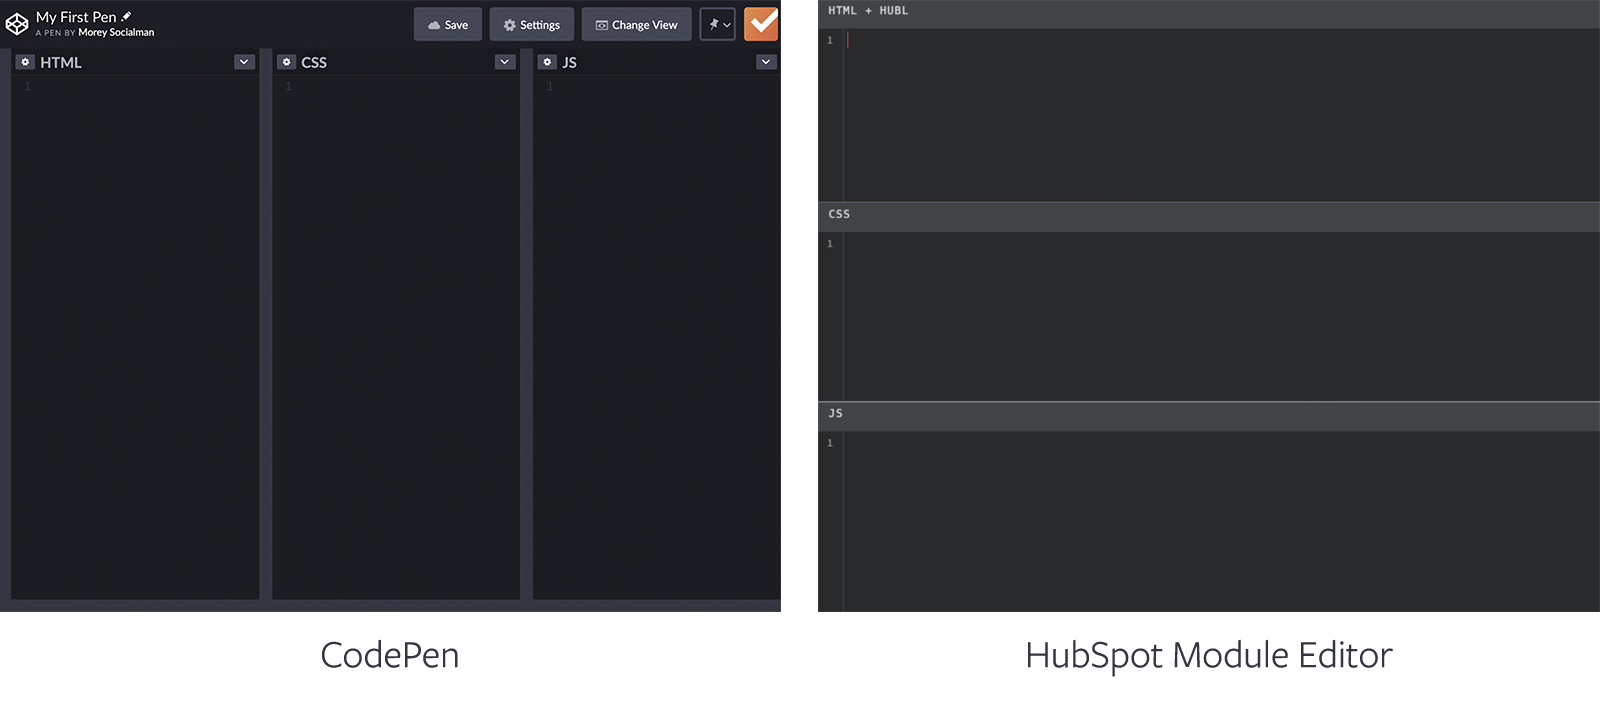Viewport: 1600px width, 702px height.
Task: Open author Morey Socialman profile link
Action: [x=116, y=33]
